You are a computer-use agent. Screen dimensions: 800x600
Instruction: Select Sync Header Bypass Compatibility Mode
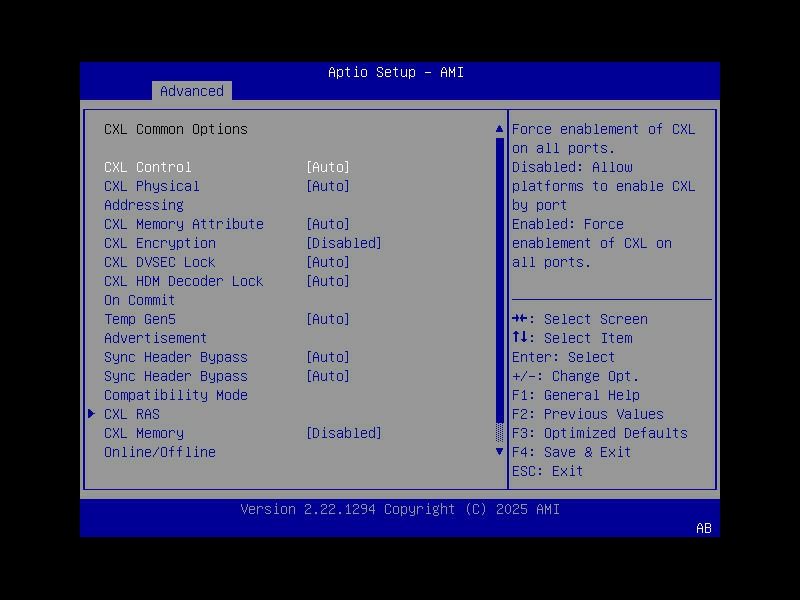click(176, 386)
